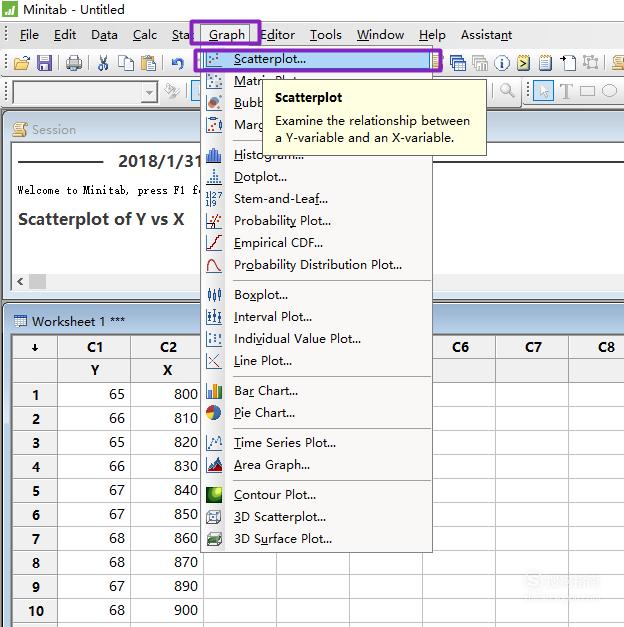The height and width of the screenshot is (627, 624).
Task: Open the File menu
Action: [29, 35]
